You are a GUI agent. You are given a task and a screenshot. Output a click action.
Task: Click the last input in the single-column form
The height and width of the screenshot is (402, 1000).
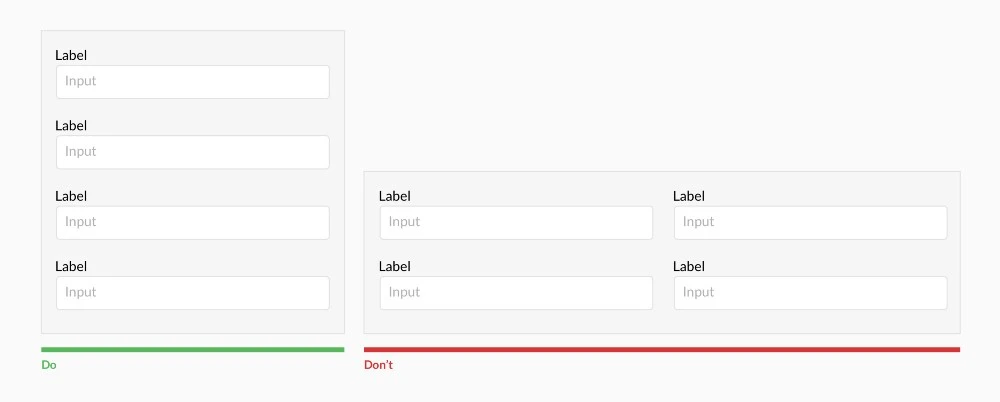192,293
